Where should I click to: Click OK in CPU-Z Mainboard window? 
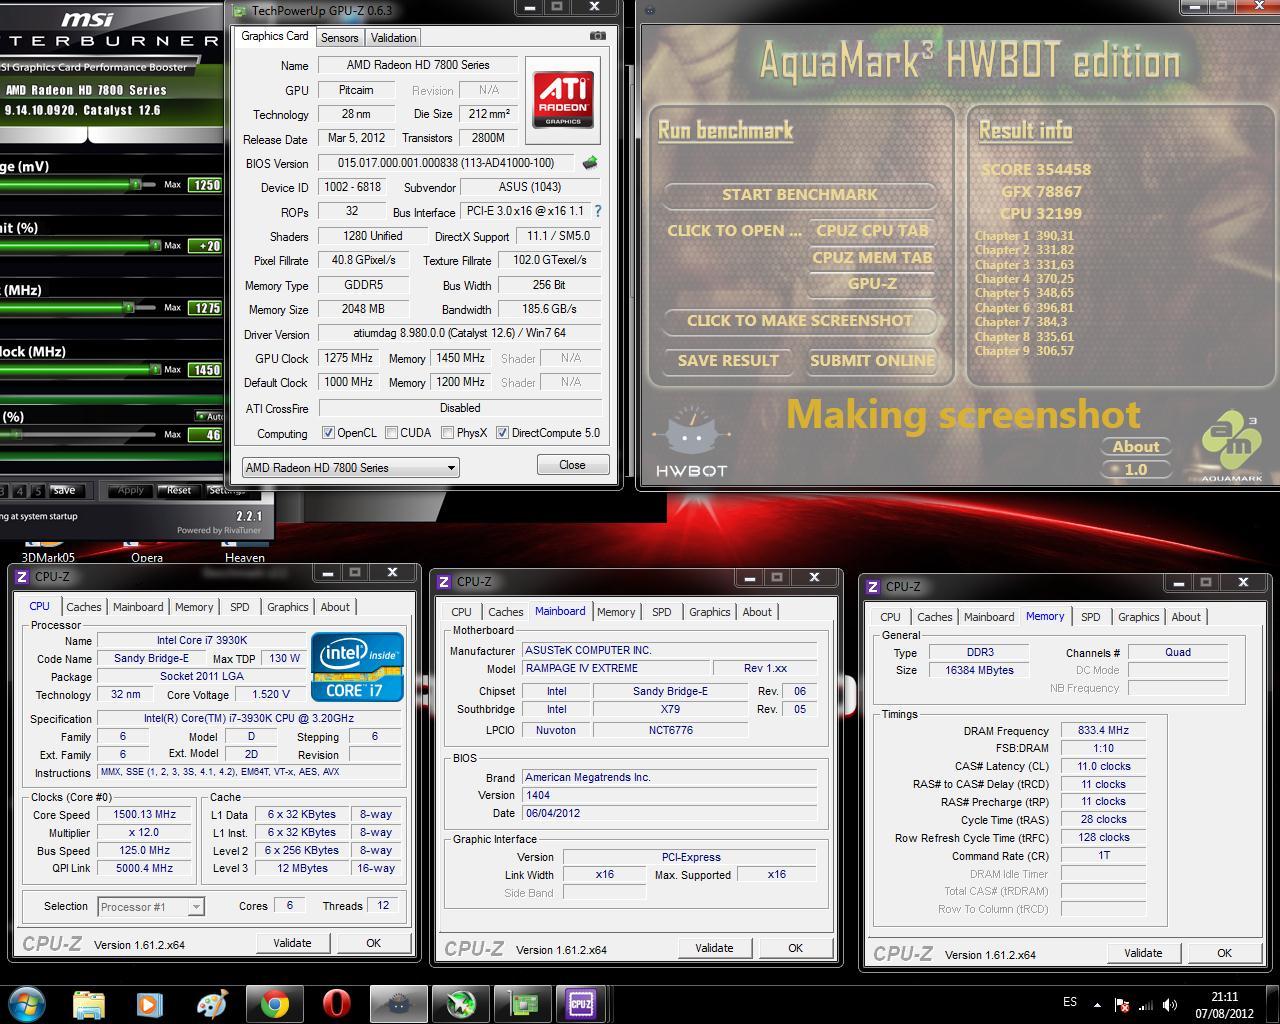pos(795,948)
